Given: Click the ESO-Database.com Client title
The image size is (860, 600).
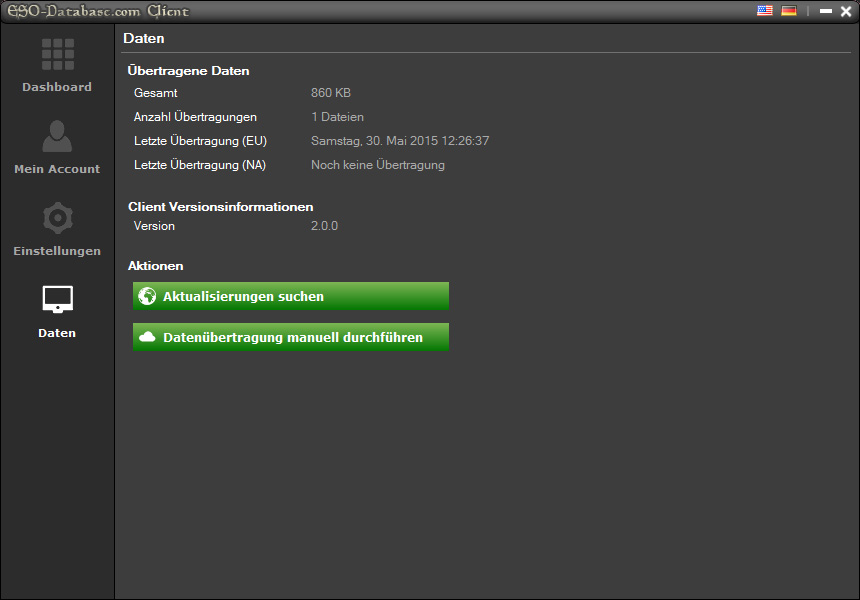Looking at the screenshot, I should click(98, 12).
